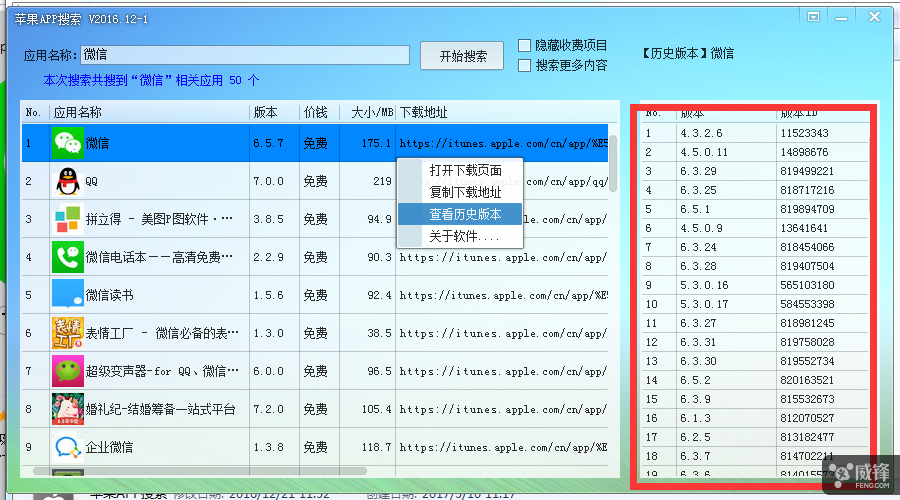900x500 pixels.
Task: Select the 婚礼纪-结婚筹备一站式平台 row name
Action: [x=160, y=409]
